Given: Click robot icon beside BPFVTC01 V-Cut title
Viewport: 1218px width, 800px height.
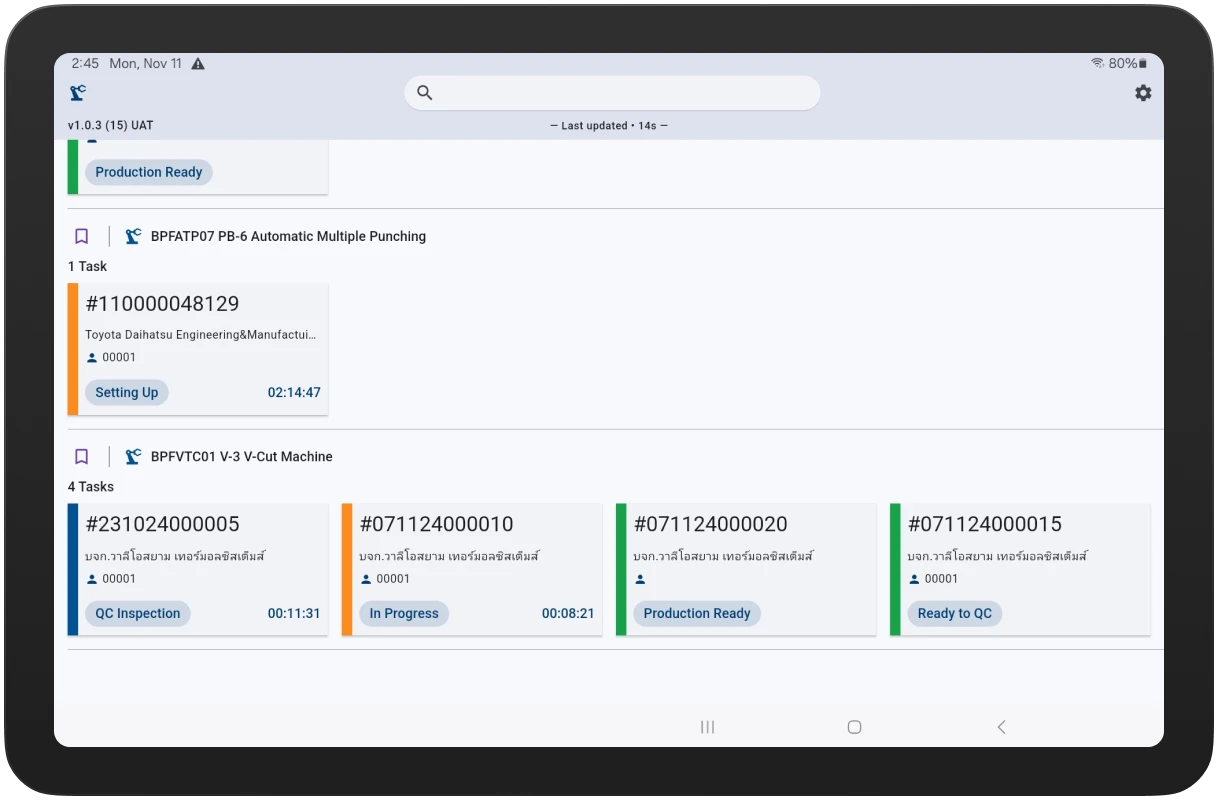Looking at the screenshot, I should [133, 457].
